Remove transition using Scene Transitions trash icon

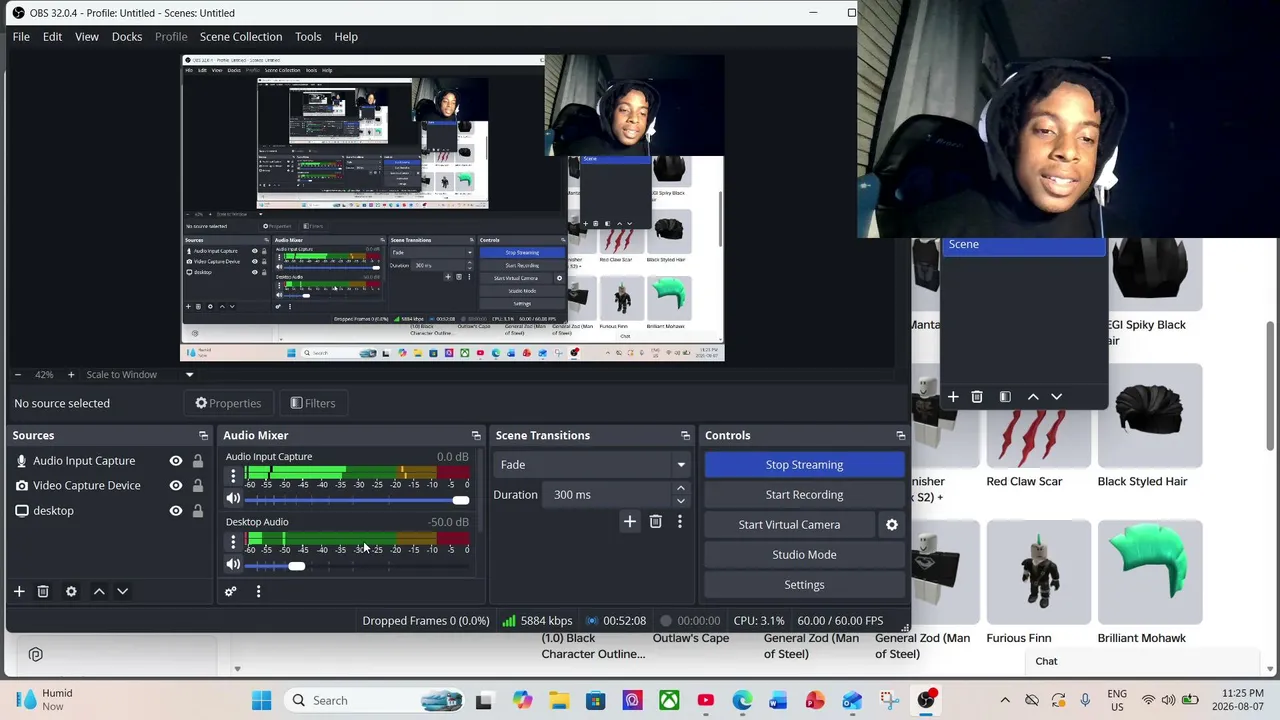click(656, 521)
